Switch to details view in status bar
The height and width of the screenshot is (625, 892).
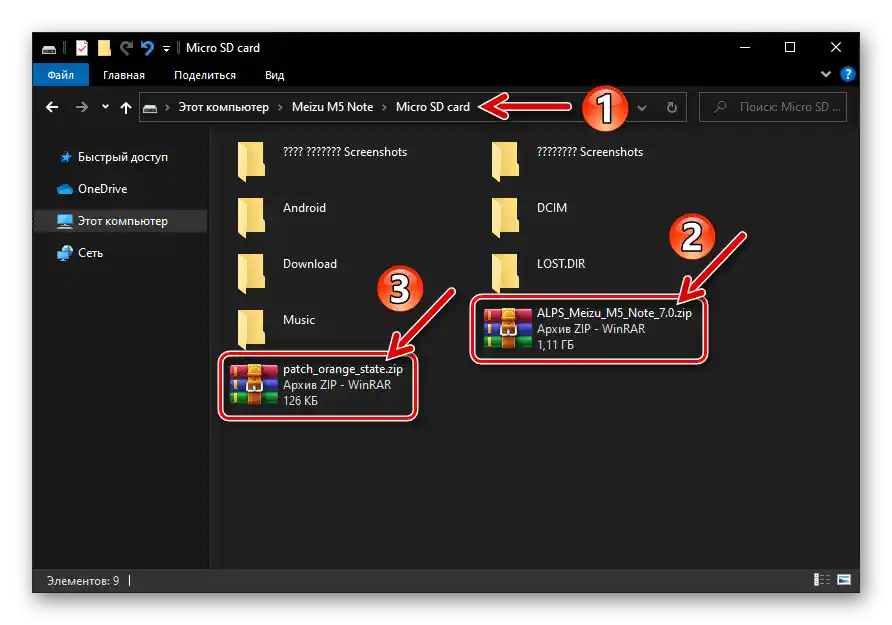pos(821,580)
